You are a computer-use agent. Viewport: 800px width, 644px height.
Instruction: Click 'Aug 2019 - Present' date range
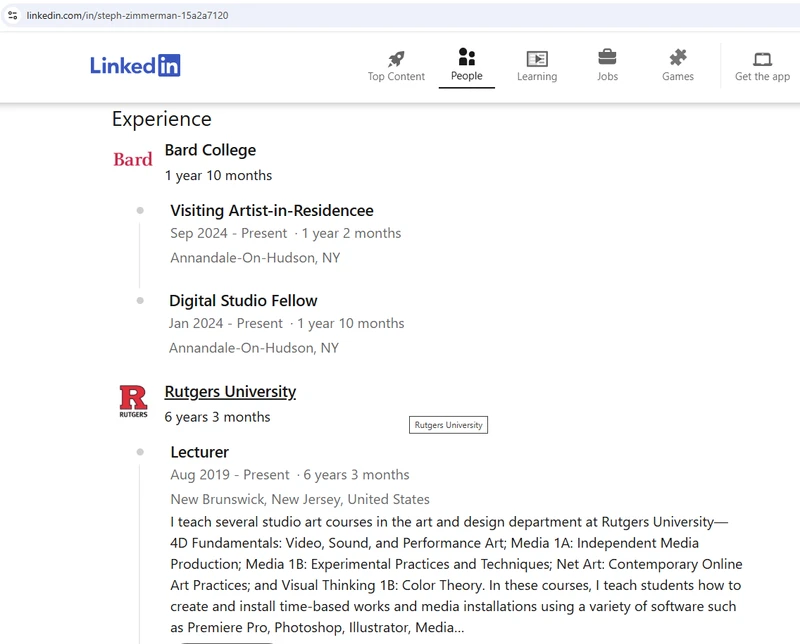click(230, 475)
